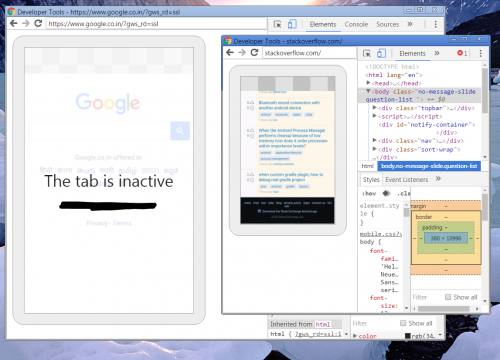Expand the div class topbar node
The width and height of the screenshot is (500, 360).
pos(375,108)
